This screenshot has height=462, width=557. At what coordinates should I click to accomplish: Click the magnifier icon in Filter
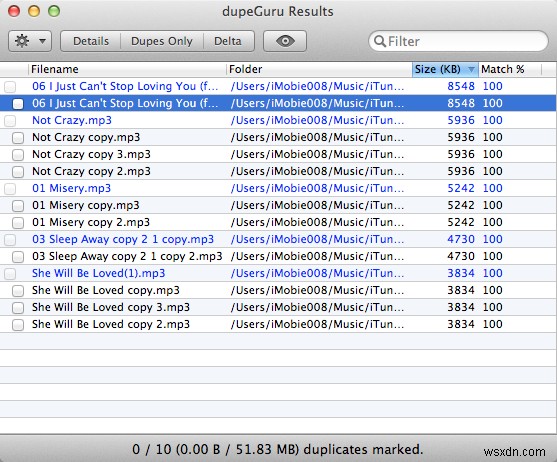(380, 41)
